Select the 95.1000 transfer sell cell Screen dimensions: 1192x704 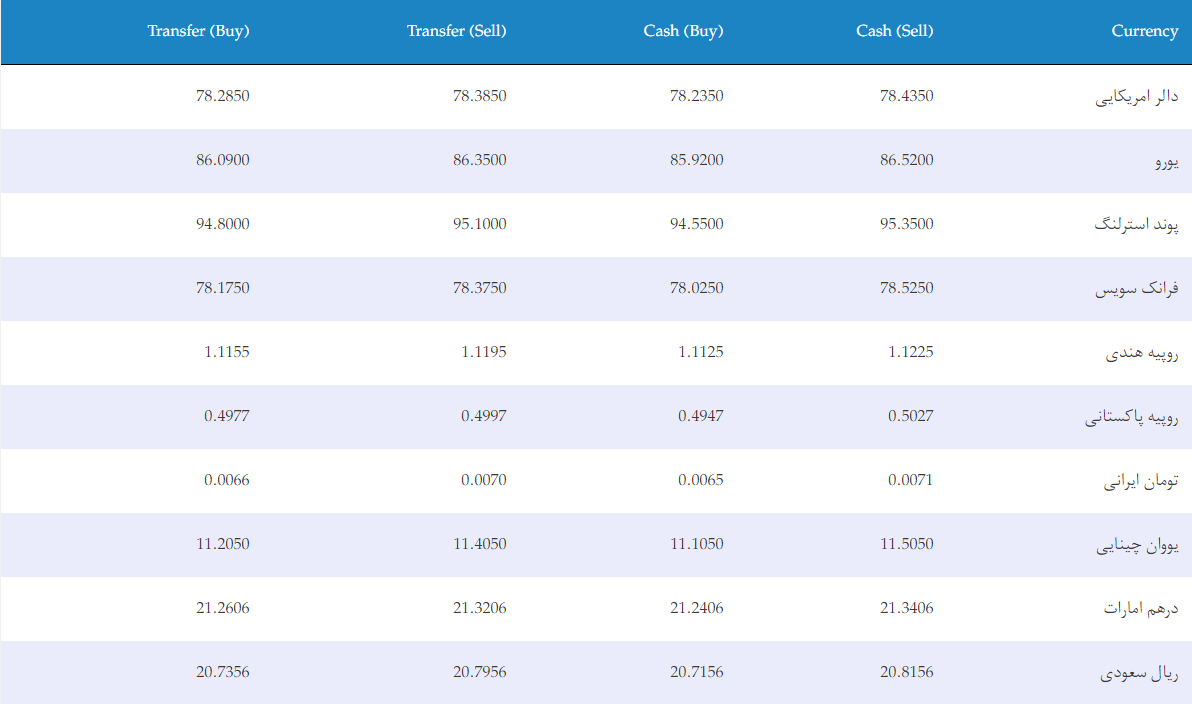480,224
